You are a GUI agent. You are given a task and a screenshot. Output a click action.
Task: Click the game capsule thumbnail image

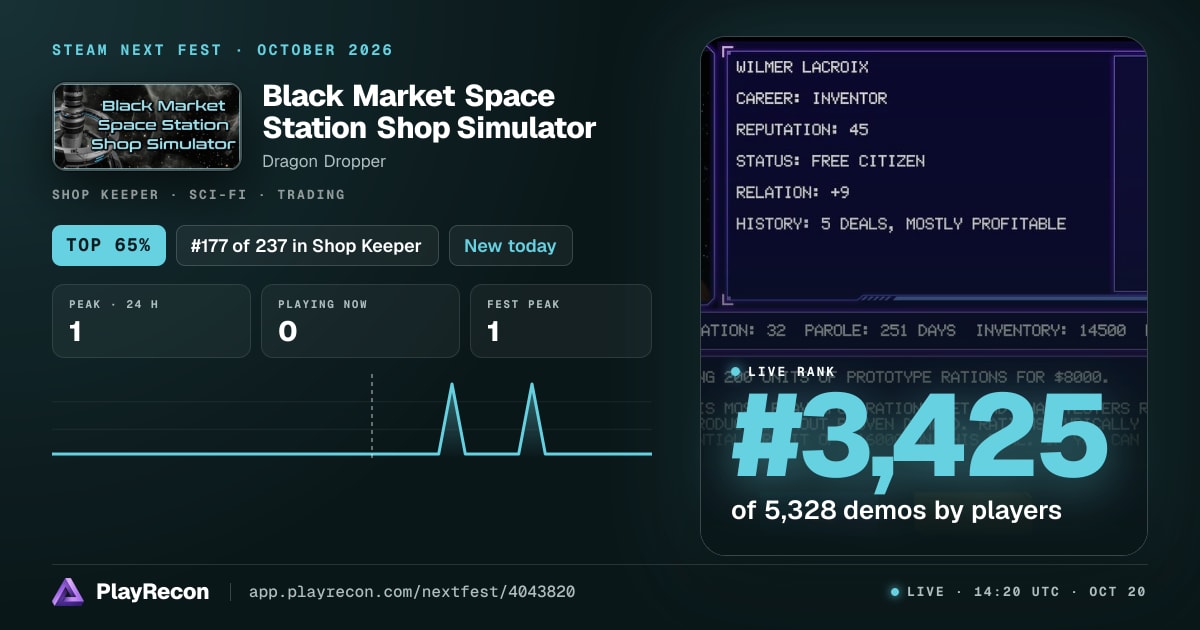(147, 126)
